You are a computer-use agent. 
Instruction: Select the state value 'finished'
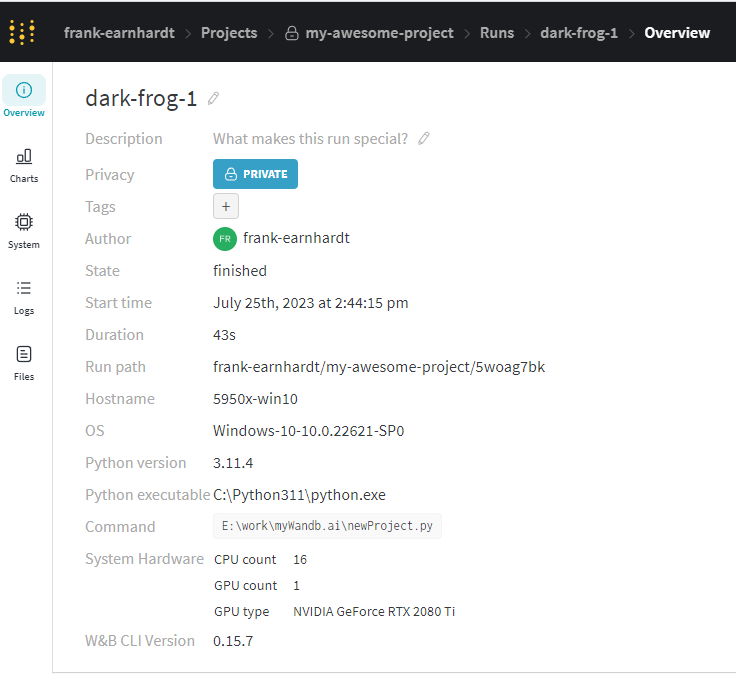tap(240, 271)
